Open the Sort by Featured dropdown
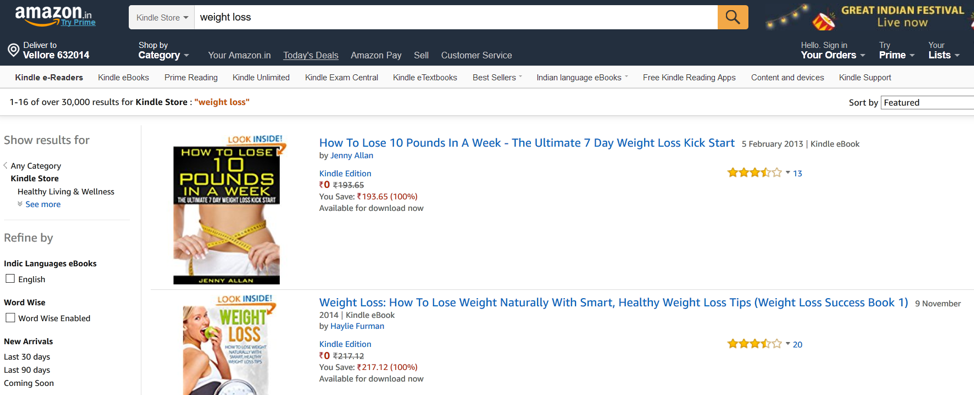Viewport: 974px width, 395px height. coord(928,102)
